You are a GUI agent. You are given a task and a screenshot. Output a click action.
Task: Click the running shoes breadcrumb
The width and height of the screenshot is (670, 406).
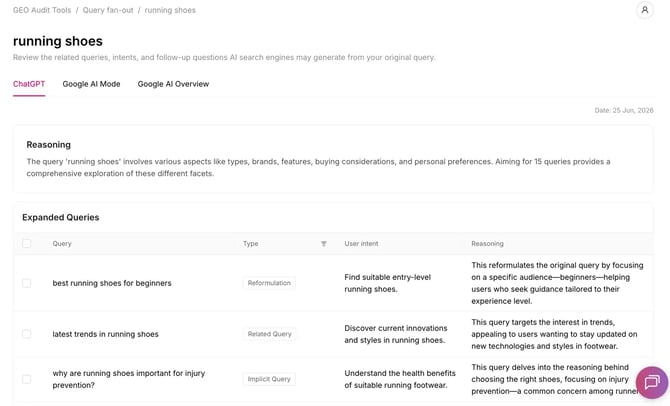coord(170,10)
